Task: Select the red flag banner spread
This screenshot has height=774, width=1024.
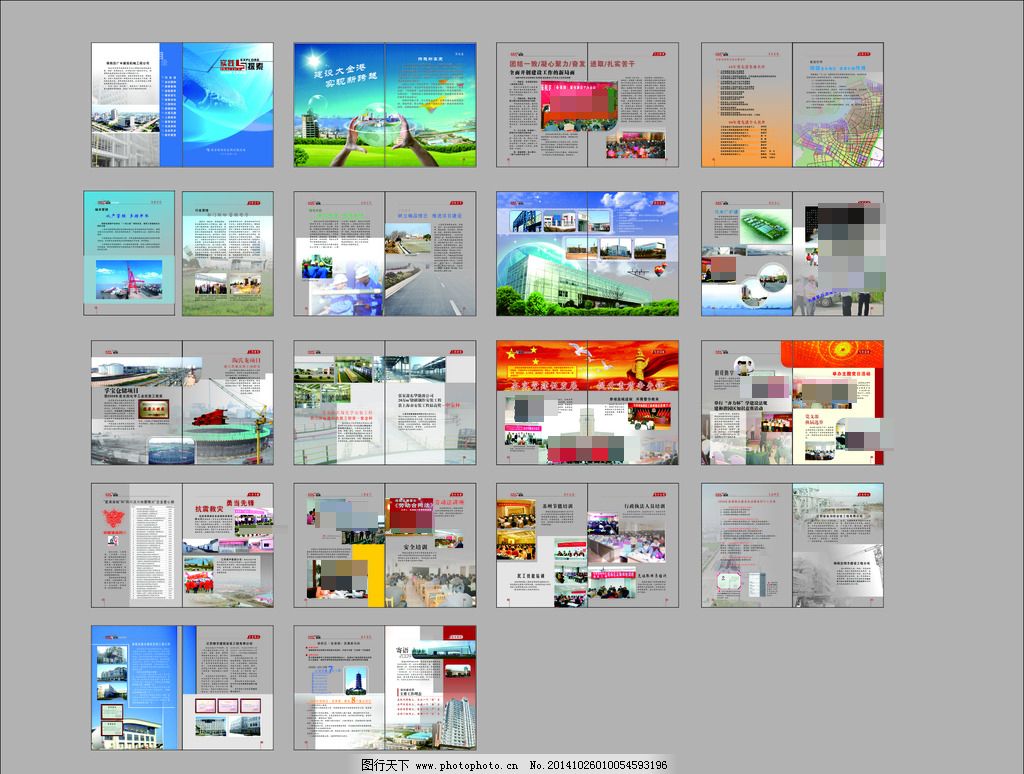Action: click(x=588, y=403)
